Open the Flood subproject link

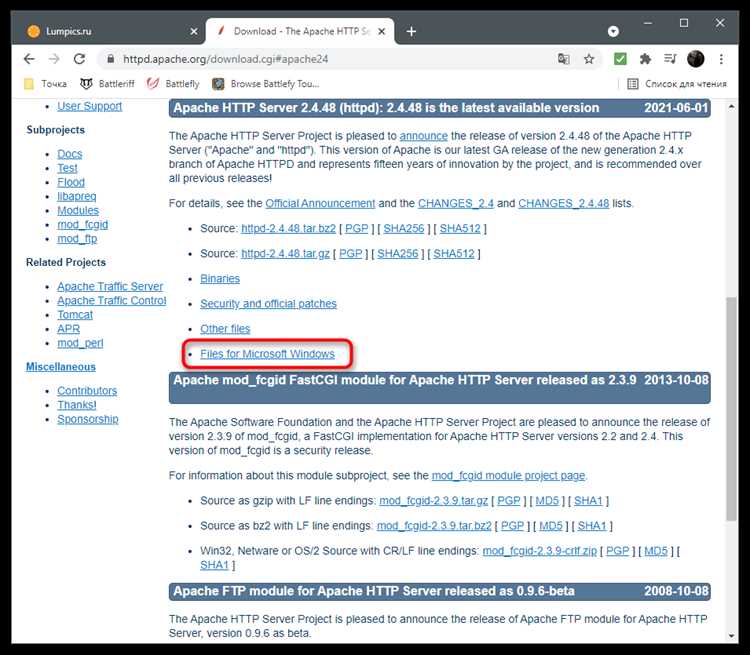tap(71, 182)
